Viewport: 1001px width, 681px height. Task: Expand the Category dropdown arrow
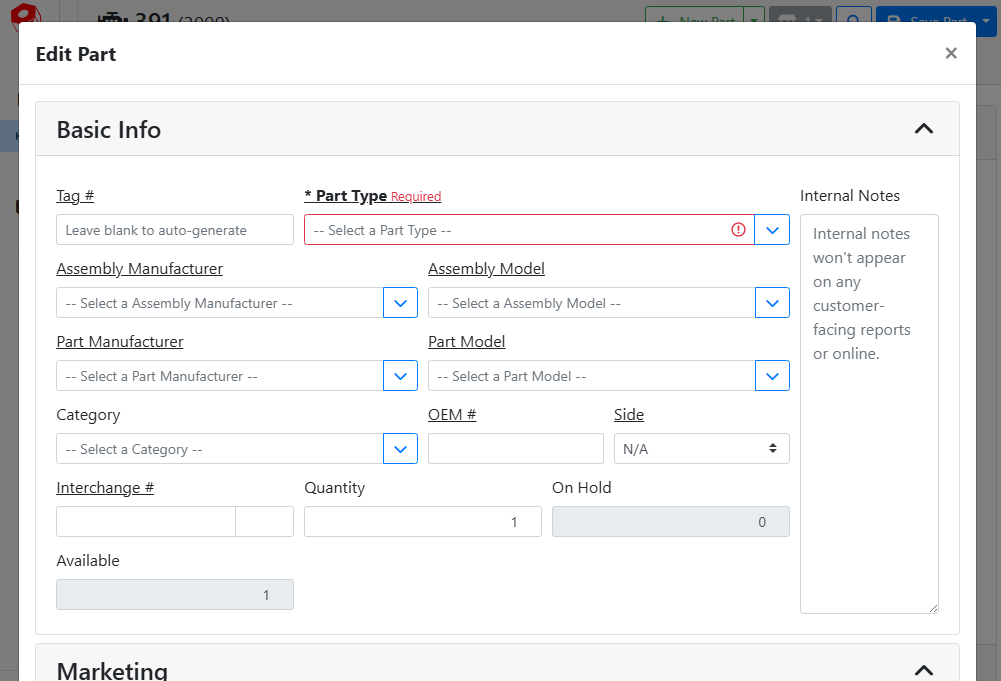click(400, 449)
